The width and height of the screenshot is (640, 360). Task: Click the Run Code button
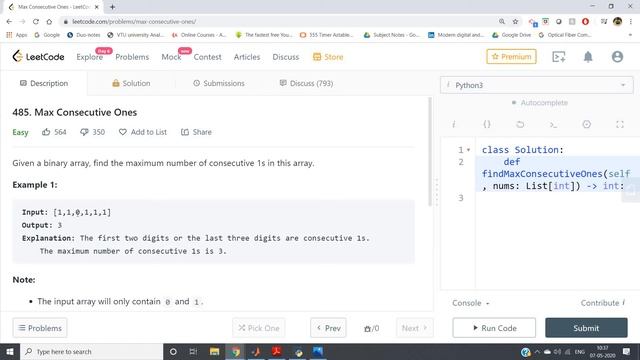[x=494, y=328]
